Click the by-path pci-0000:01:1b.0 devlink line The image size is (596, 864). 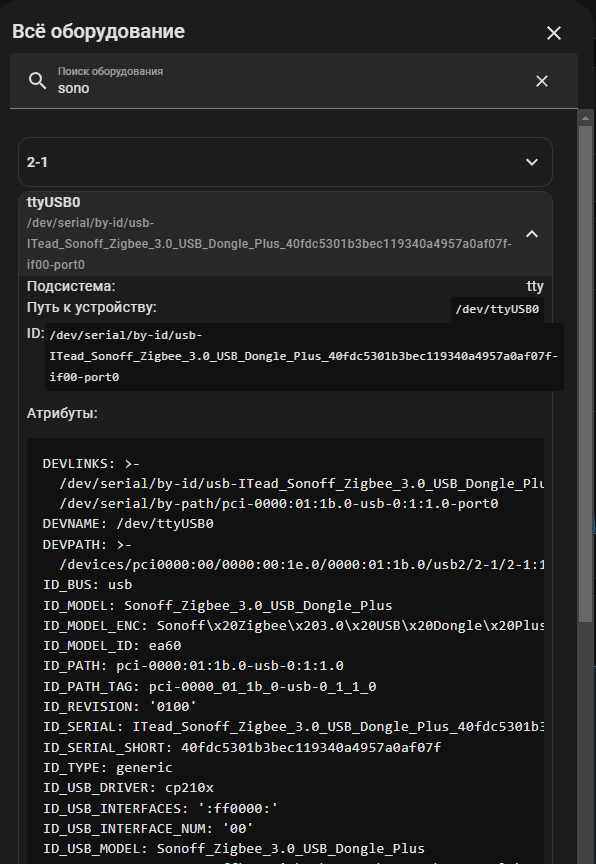coord(279,504)
